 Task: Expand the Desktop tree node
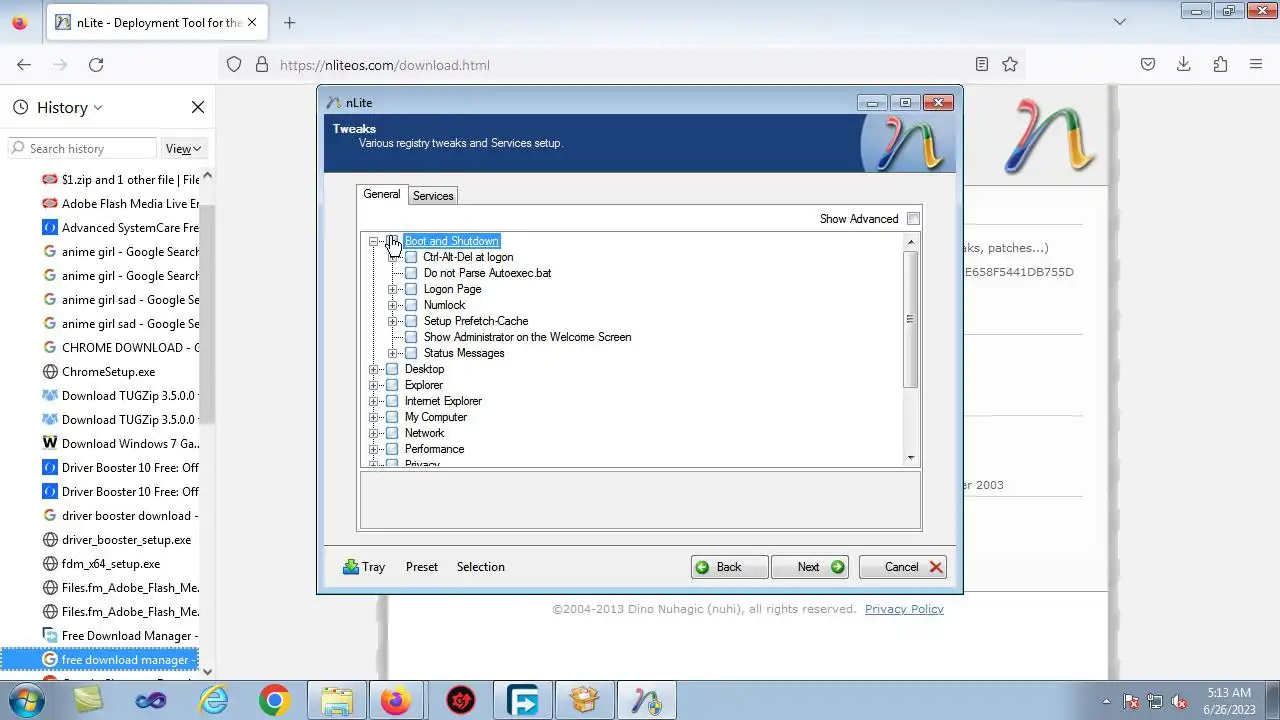coord(373,369)
